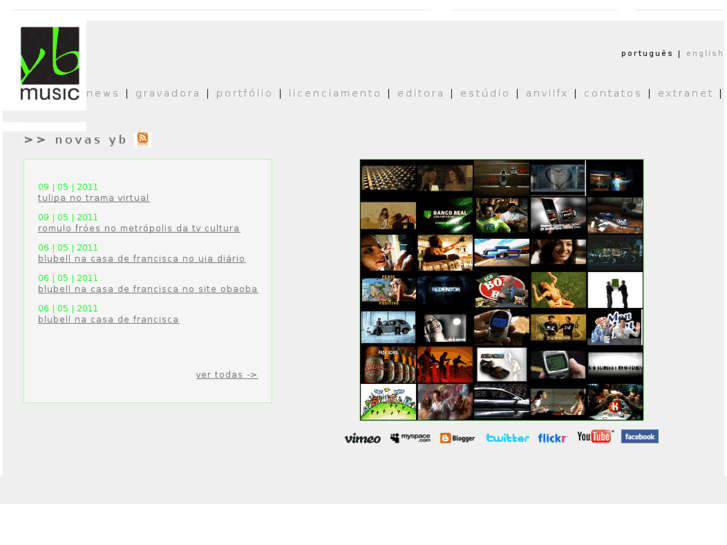Screen dimensions: 727x545
Task: Open the RSS feed icon
Action: 143,139
